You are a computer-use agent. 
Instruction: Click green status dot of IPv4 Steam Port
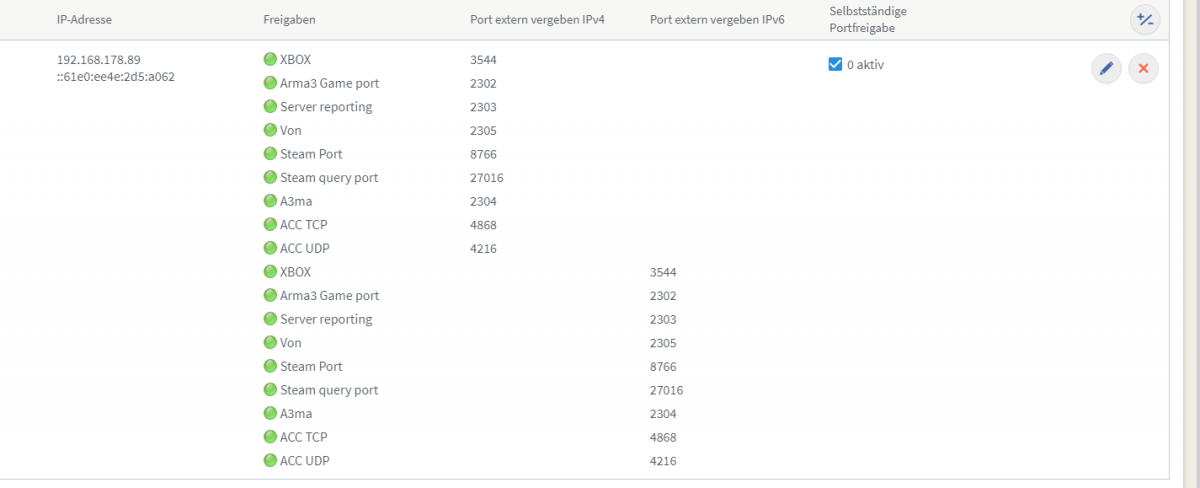pos(270,154)
